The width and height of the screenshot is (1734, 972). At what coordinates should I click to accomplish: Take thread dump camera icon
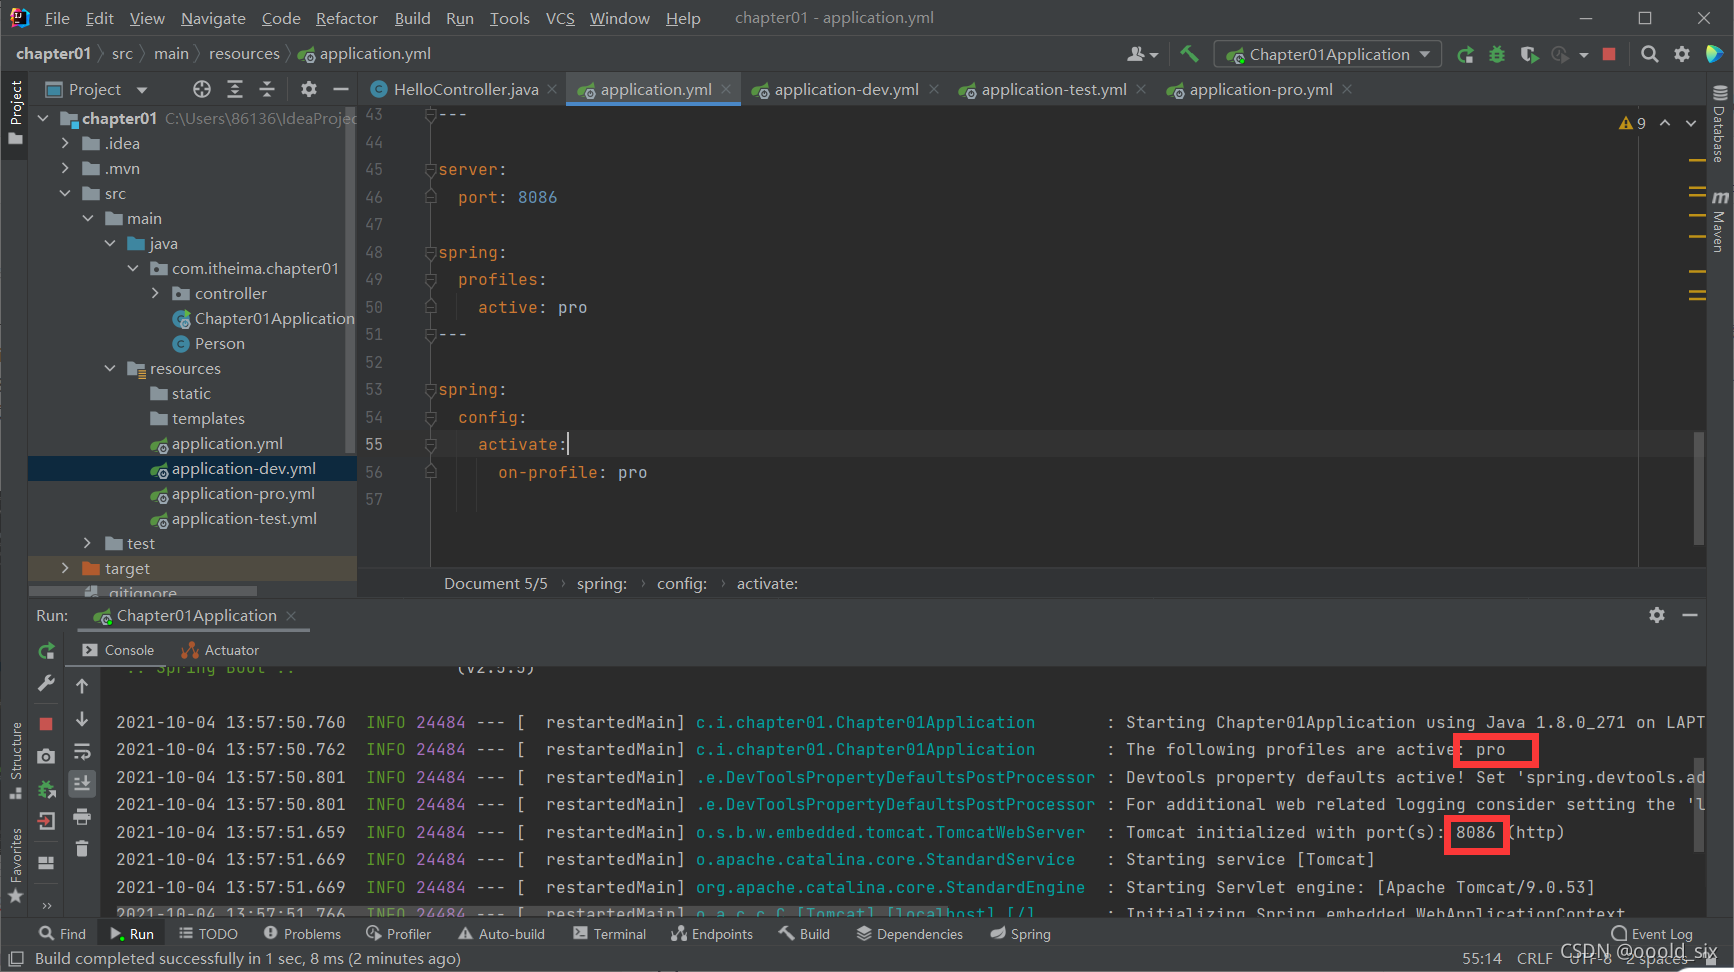[x=46, y=756]
